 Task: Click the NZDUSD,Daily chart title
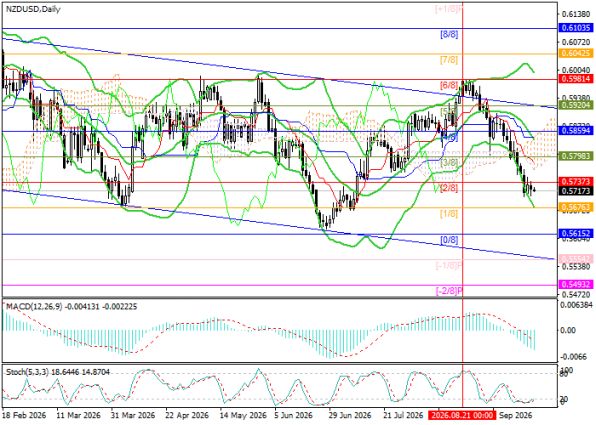click(x=33, y=10)
